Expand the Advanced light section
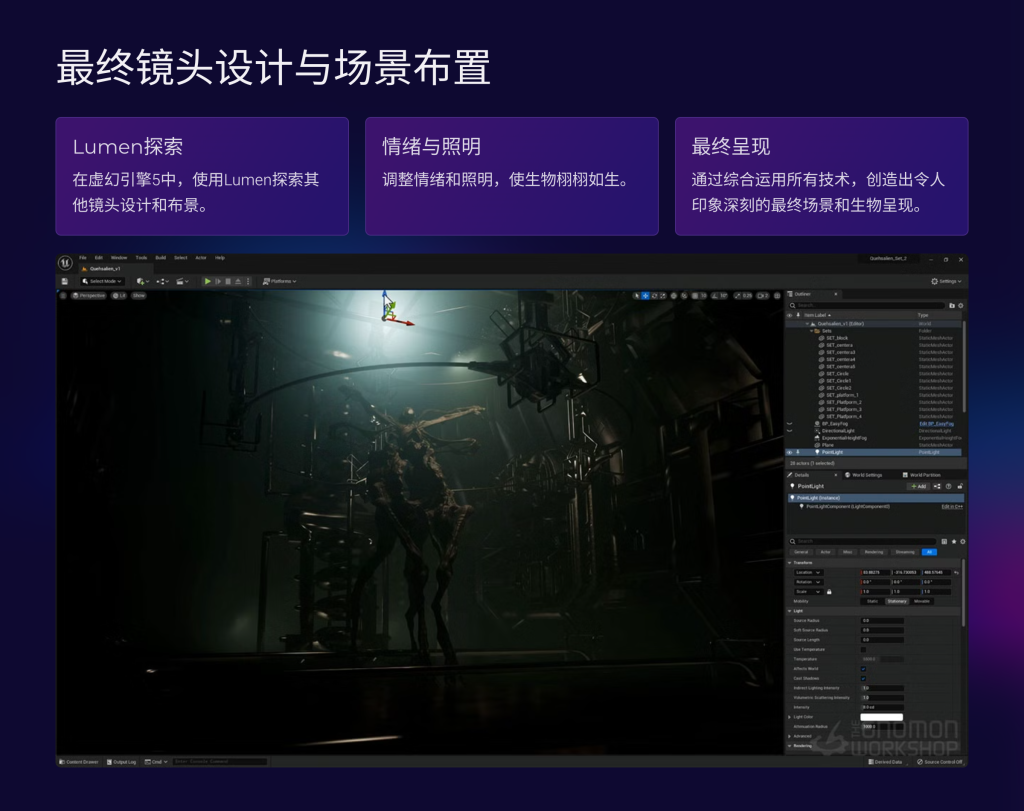 [x=790, y=736]
